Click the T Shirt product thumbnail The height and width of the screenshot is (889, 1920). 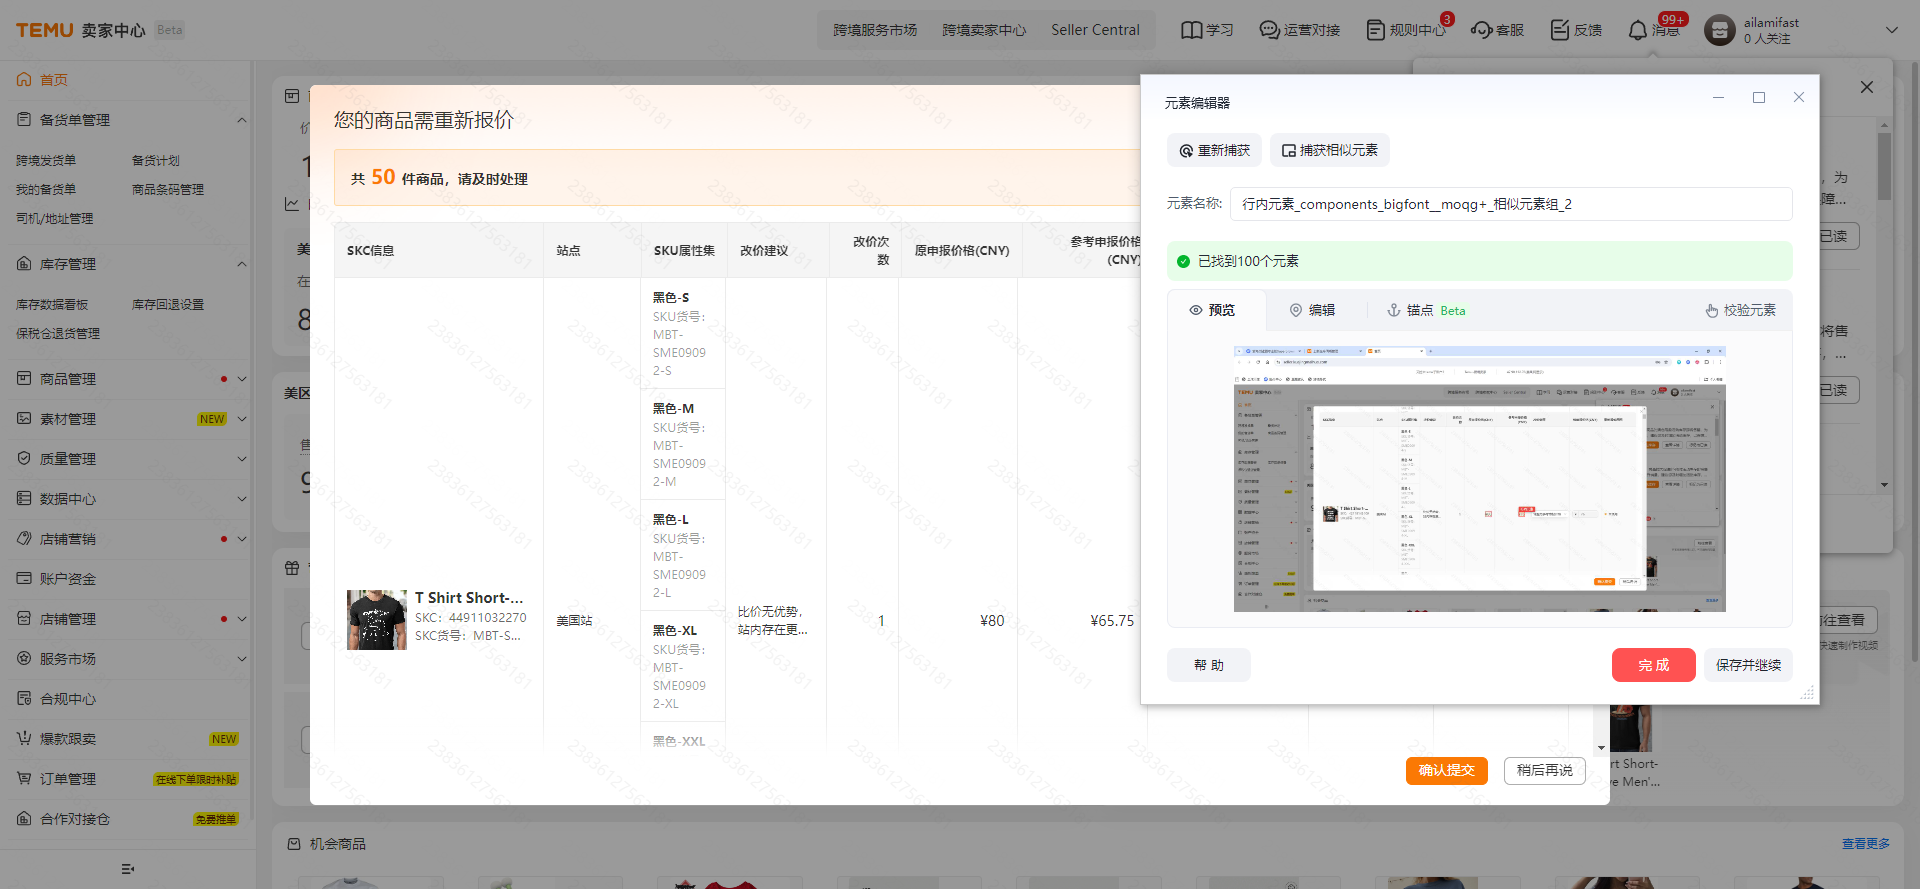click(x=376, y=620)
